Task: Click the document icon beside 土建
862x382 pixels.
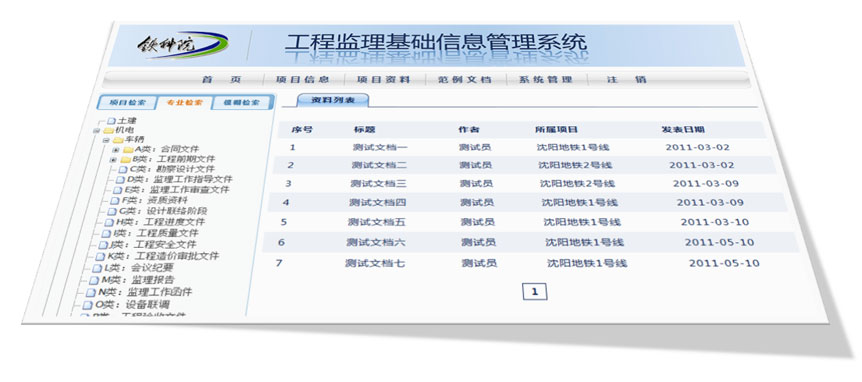Action: pos(112,120)
